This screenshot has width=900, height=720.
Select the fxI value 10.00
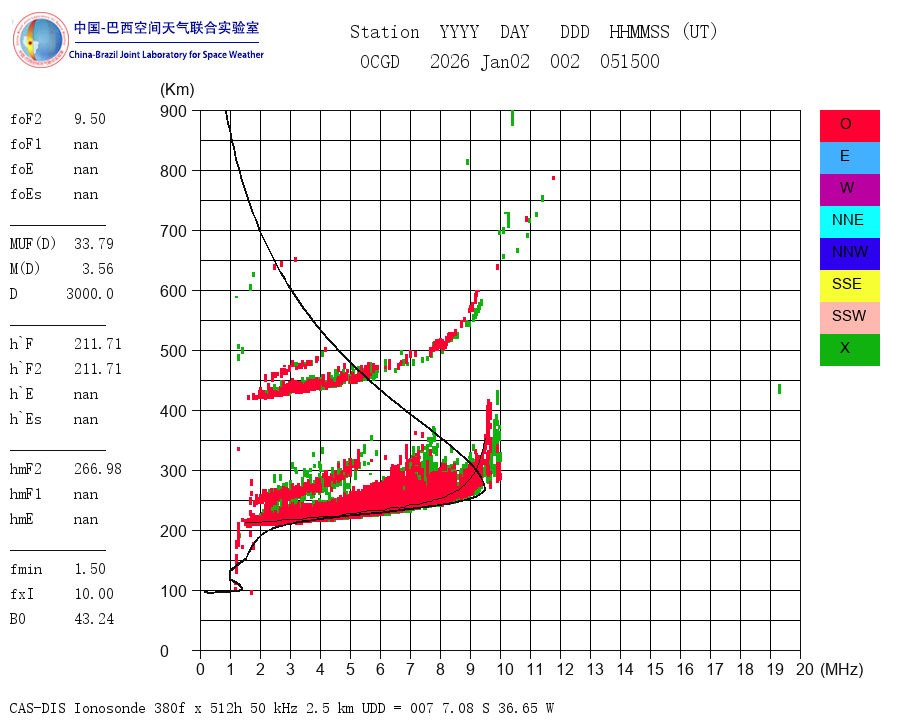(x=94, y=594)
